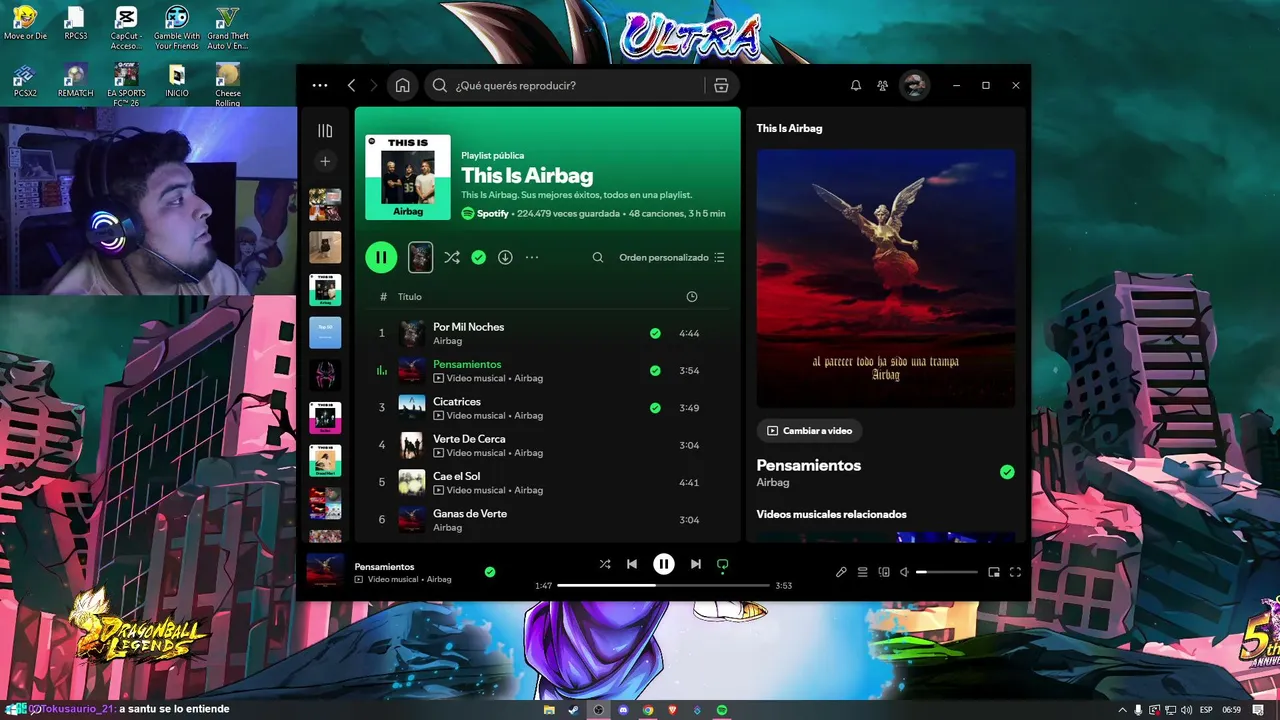Toggle the saved-playlist green check under the title
This screenshot has height=720, width=1280.
coord(479,257)
